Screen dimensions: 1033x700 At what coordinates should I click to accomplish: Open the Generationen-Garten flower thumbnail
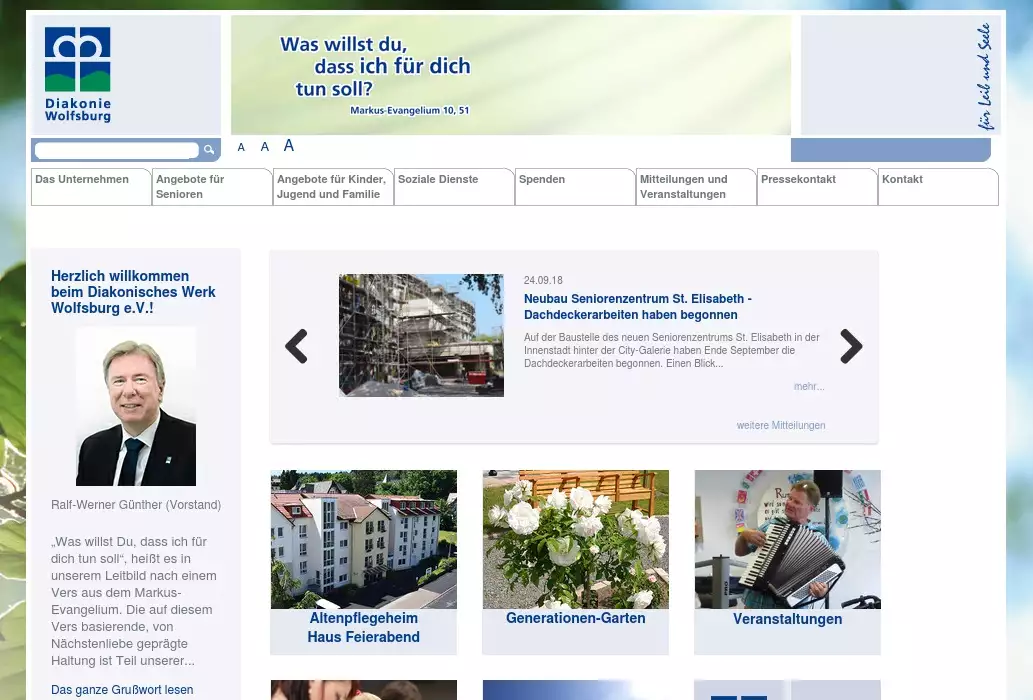tap(575, 539)
